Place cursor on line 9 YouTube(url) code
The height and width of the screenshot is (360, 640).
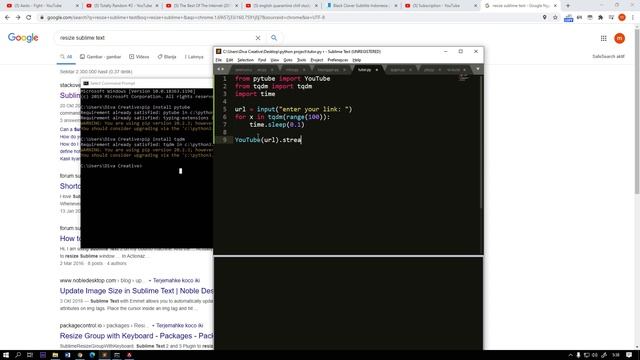point(268,140)
